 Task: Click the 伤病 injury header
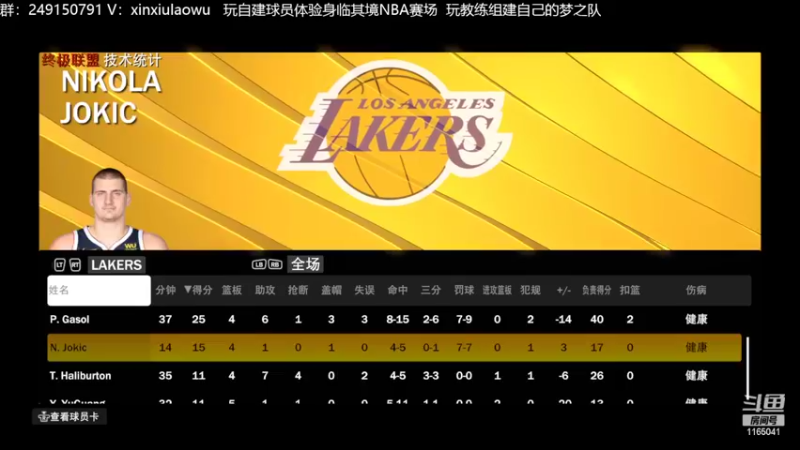point(696,290)
